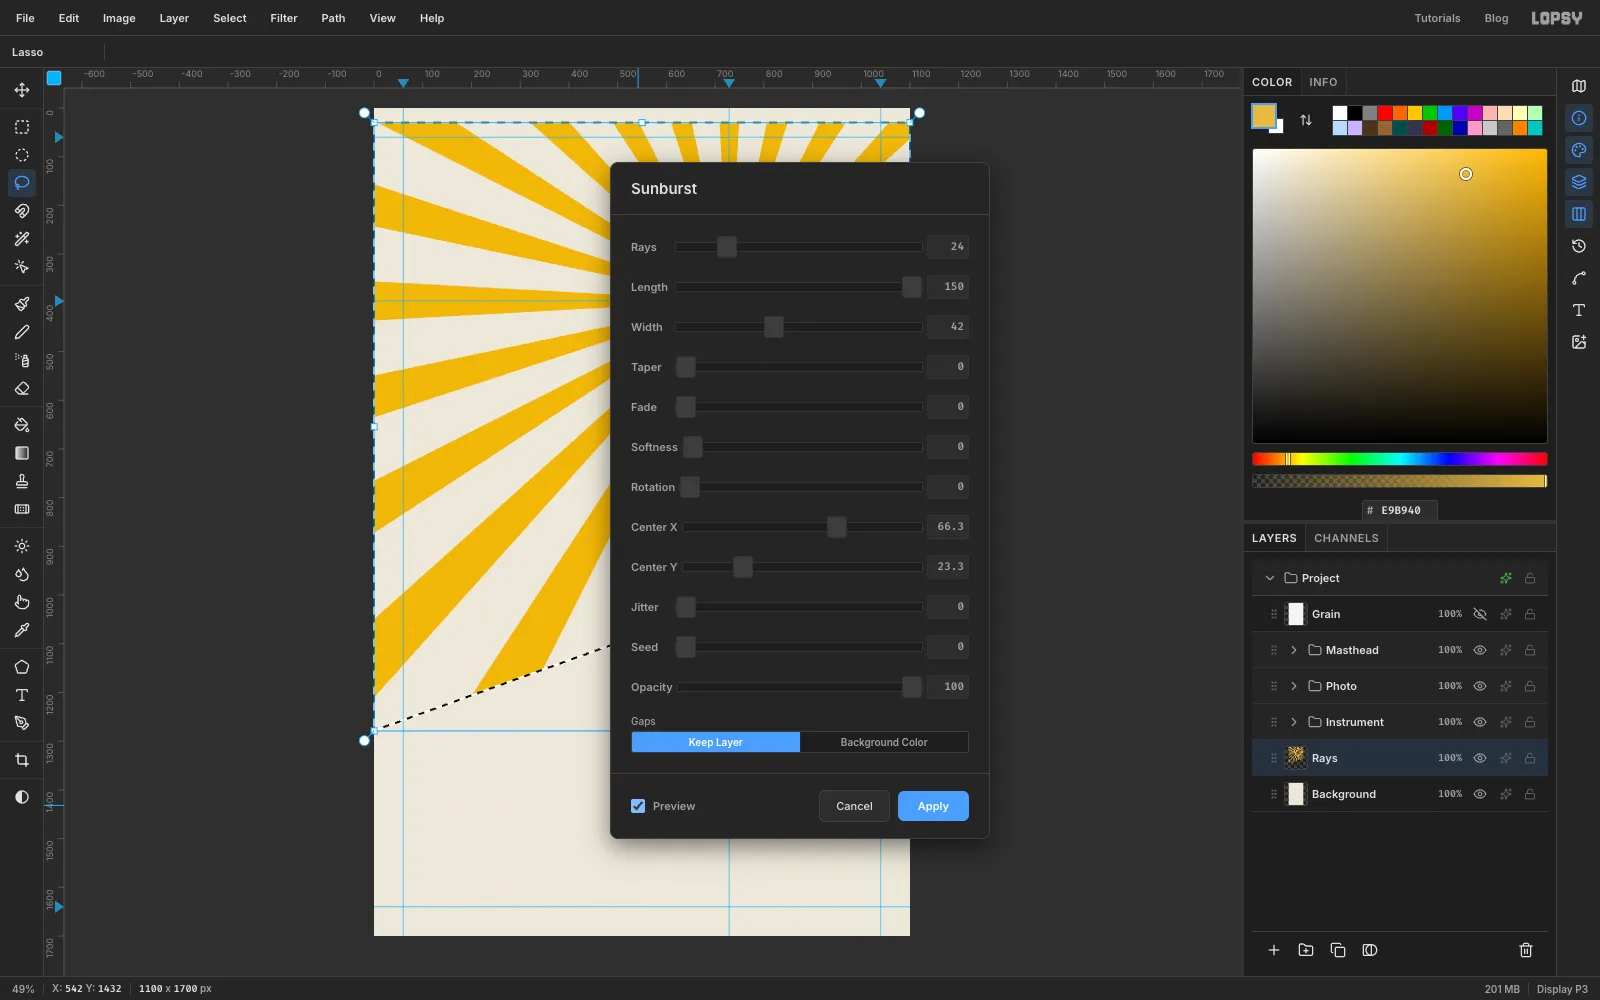Cancel the Sunburst dialog
This screenshot has height=1000, width=1600.
(854, 806)
